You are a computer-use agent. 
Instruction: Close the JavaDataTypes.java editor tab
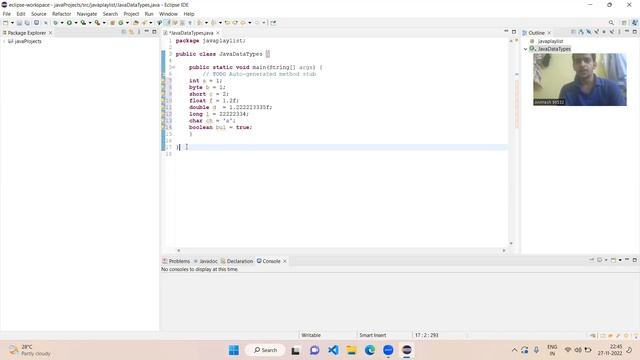tap(218, 33)
